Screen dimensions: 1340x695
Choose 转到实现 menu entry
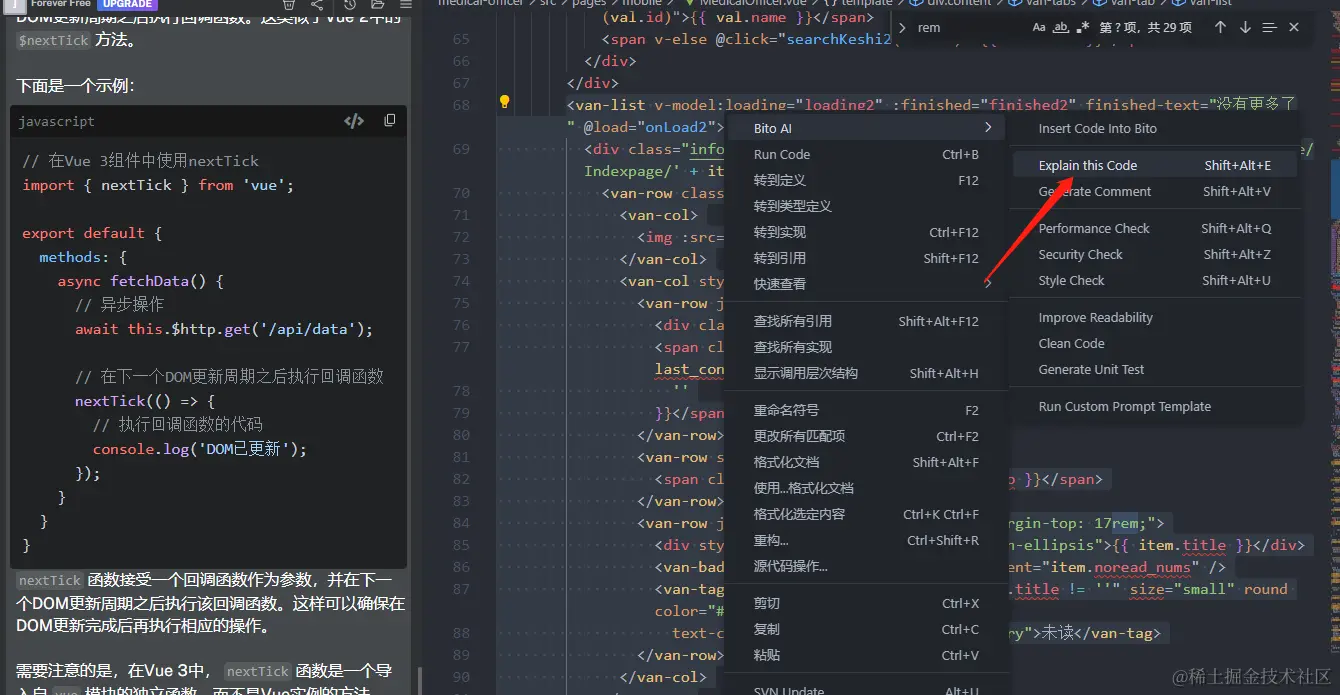[x=866, y=232]
